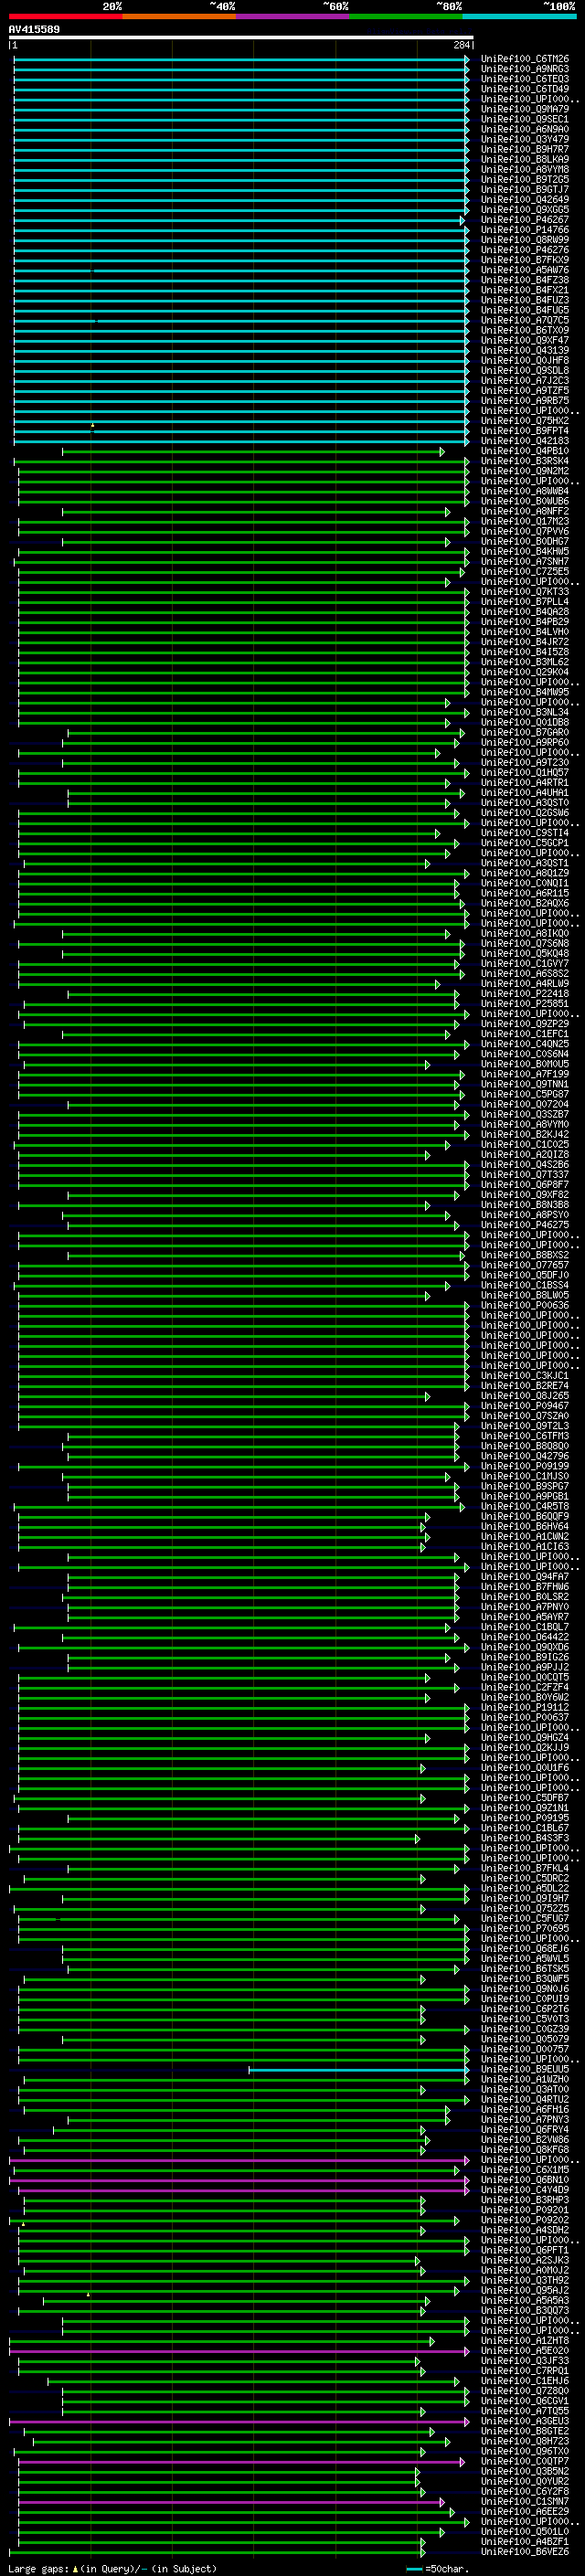Select hit label UniRef100_C6TD49
The image size is (585, 2576).
pos(525,89)
